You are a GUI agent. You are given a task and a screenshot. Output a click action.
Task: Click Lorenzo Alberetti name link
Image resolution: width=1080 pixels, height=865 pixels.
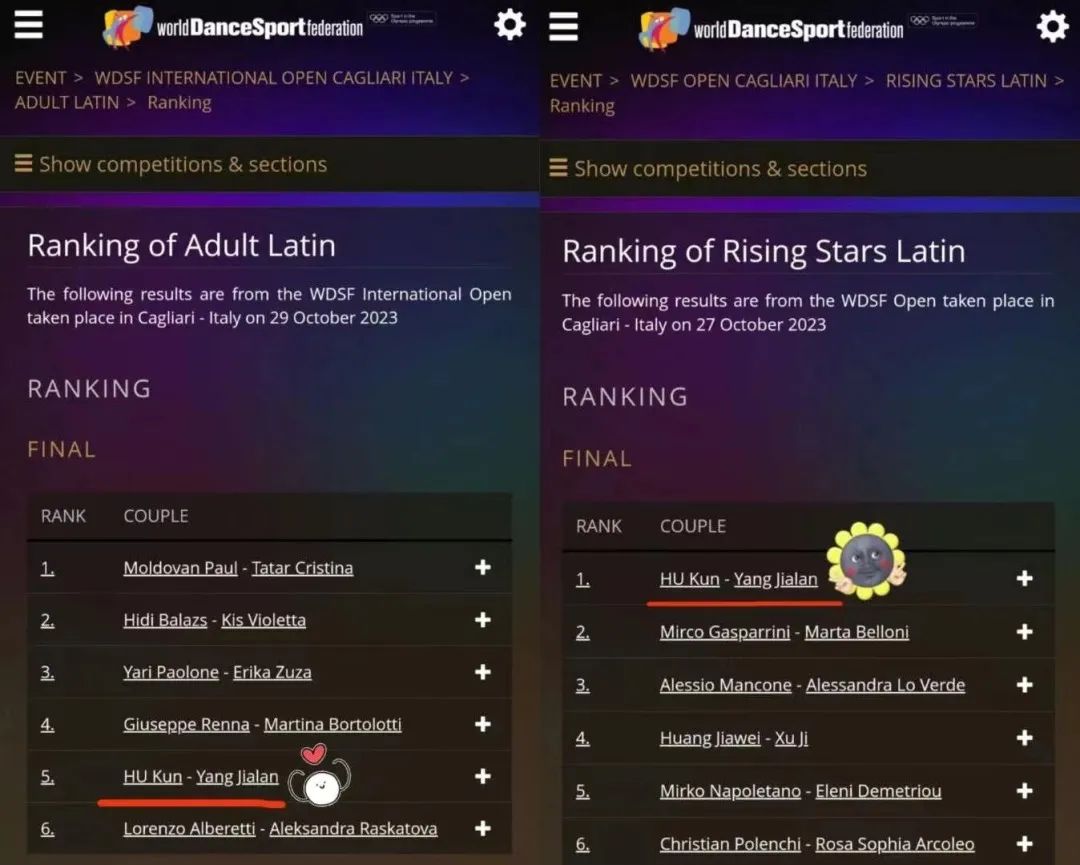189,829
